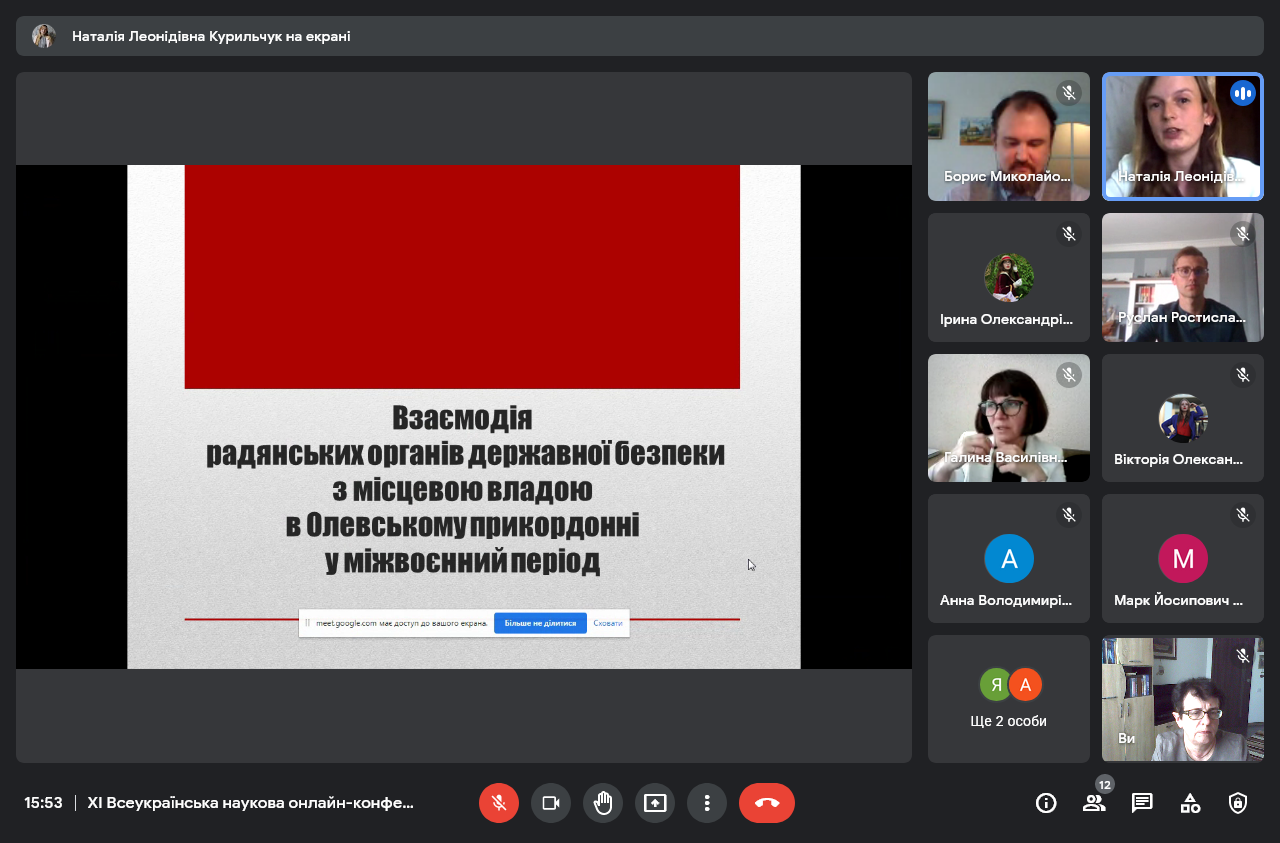Click the muted mic icon on Ірина's tile
This screenshot has height=843, width=1280.
[1069, 234]
